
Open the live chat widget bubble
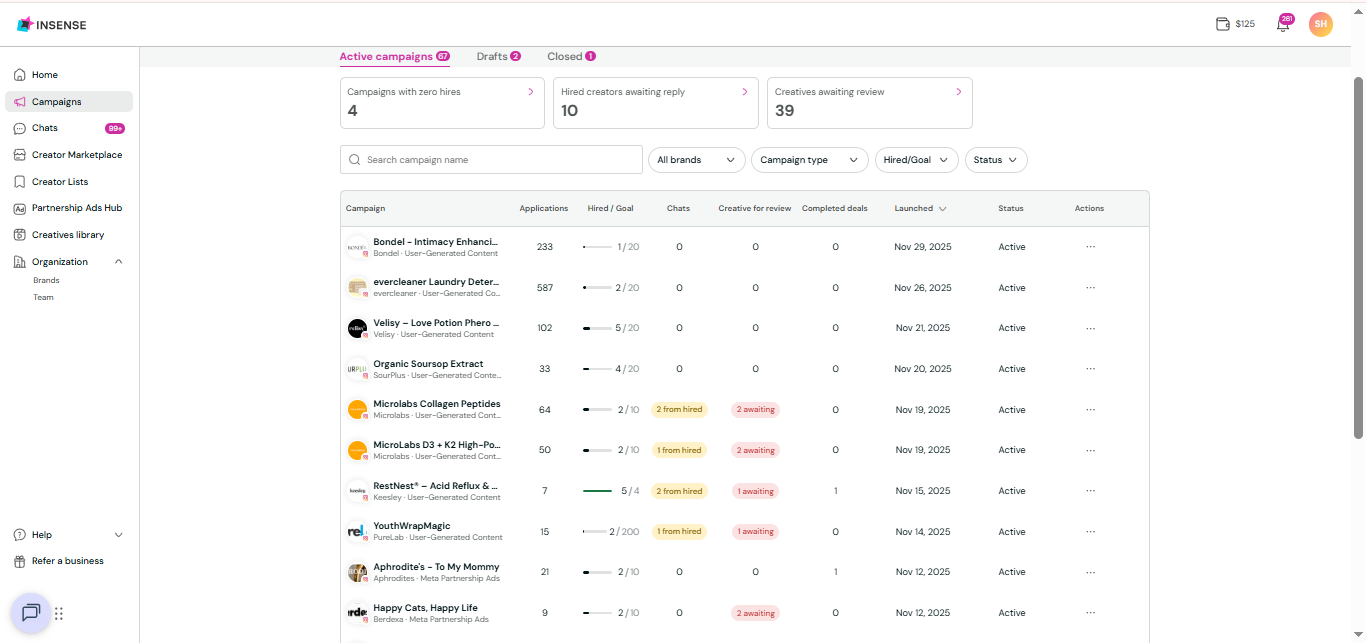(x=31, y=613)
